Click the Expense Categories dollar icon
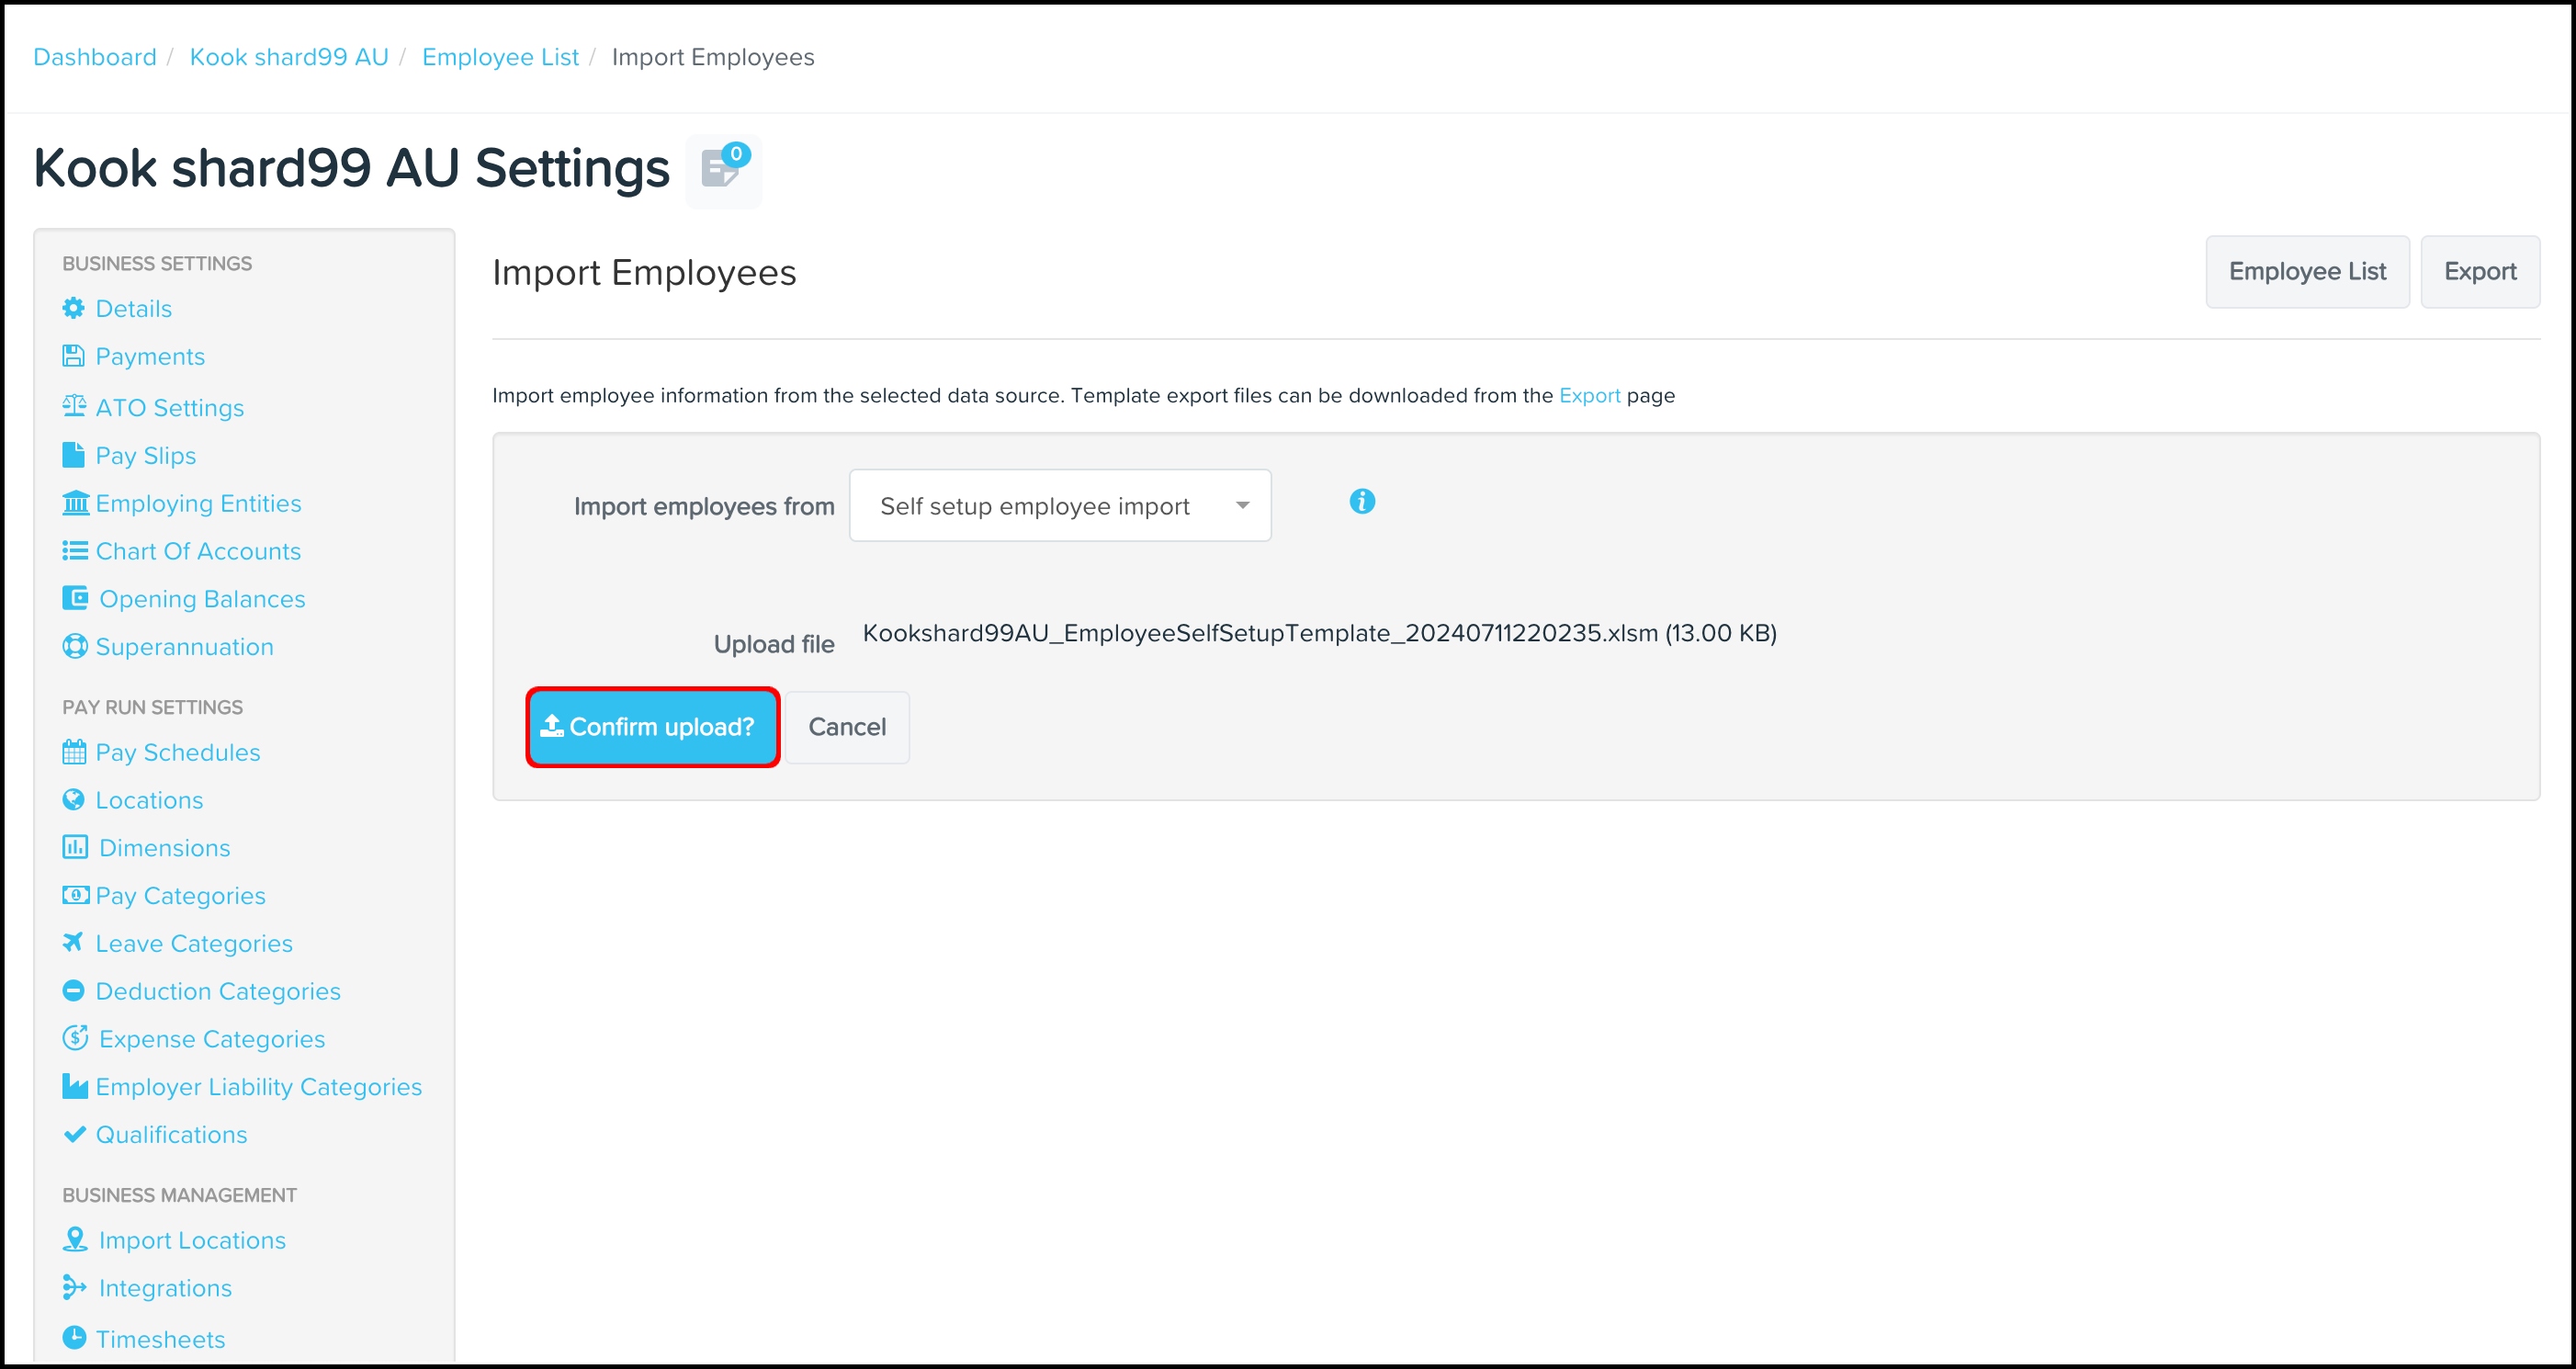Viewport: 2576px width, 1369px height. click(x=75, y=1038)
